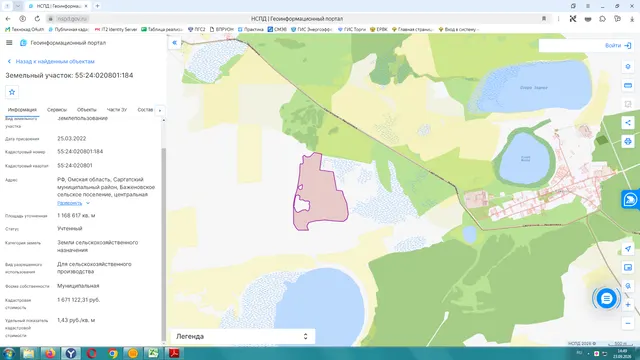This screenshot has width=640, height=360.
Task: Click the nspd.gov.ru address field
Action: 73,19
